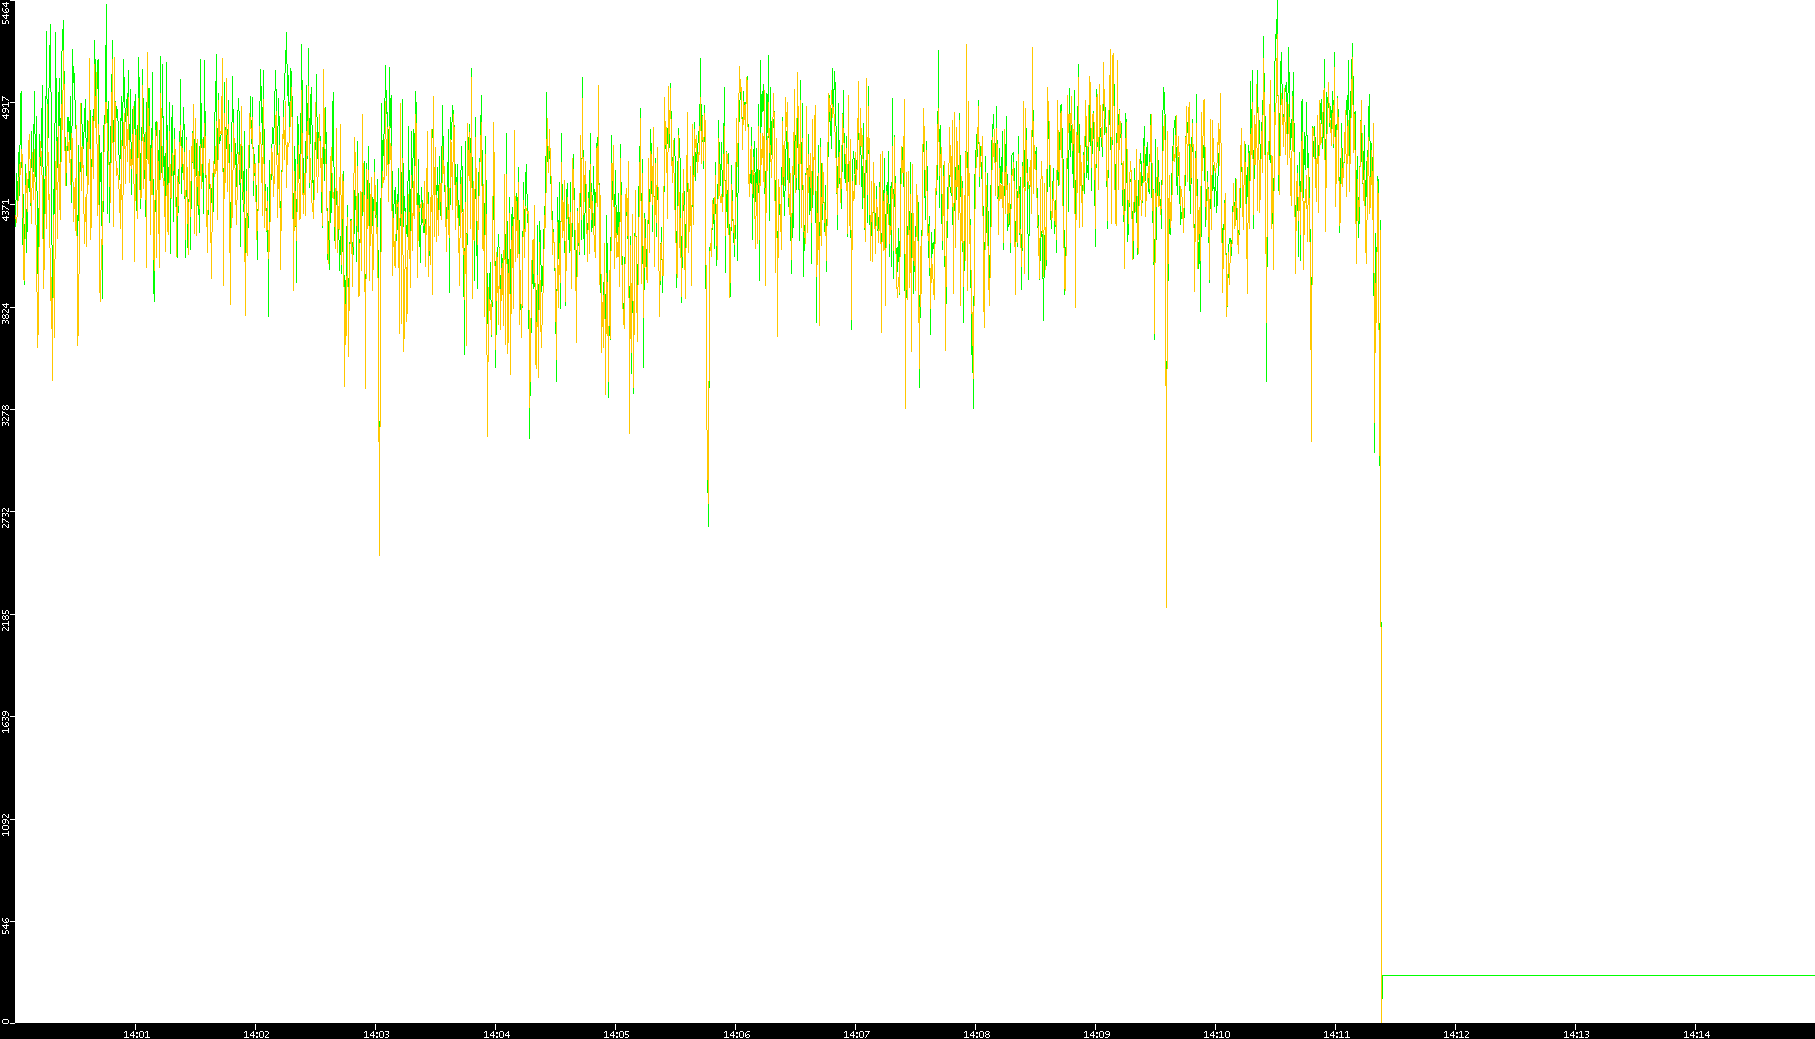This screenshot has width=1815, height=1039.
Task: Click the 14:01 time axis label
Action: point(136,1034)
